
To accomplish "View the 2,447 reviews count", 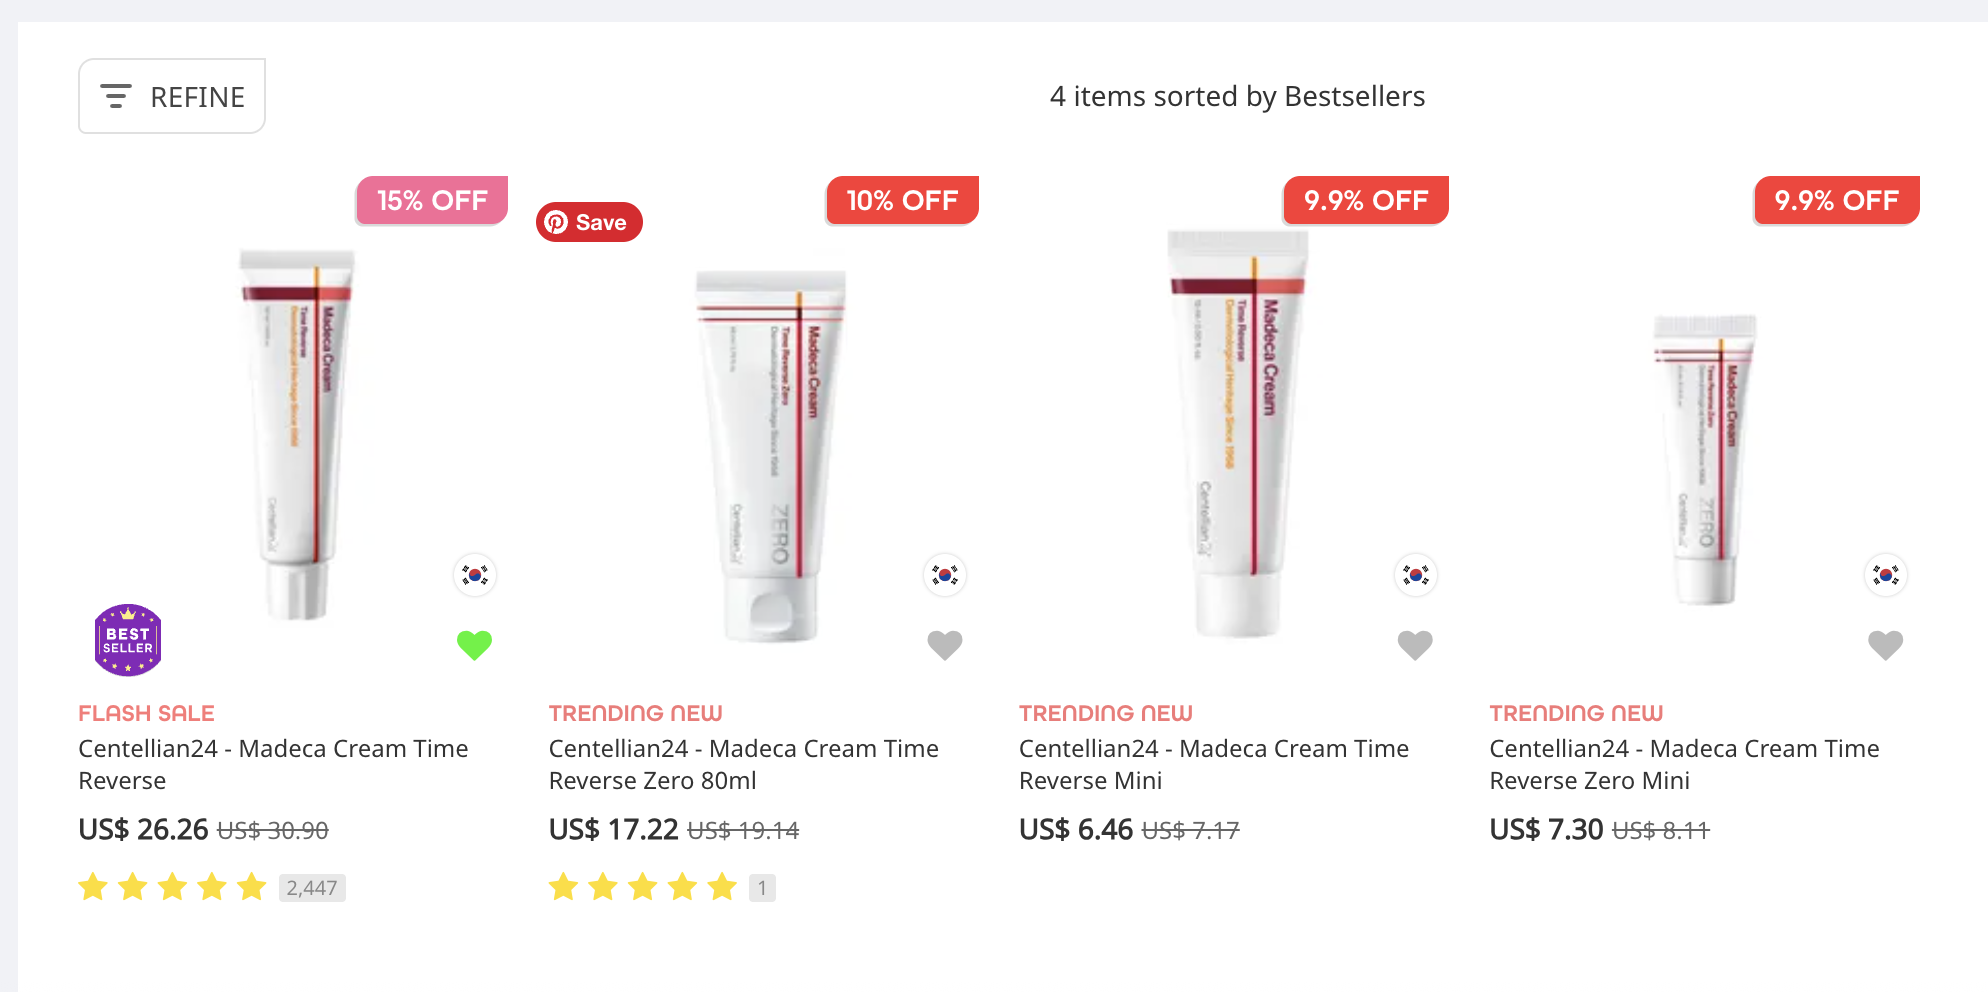I will pyautogui.click(x=312, y=888).
